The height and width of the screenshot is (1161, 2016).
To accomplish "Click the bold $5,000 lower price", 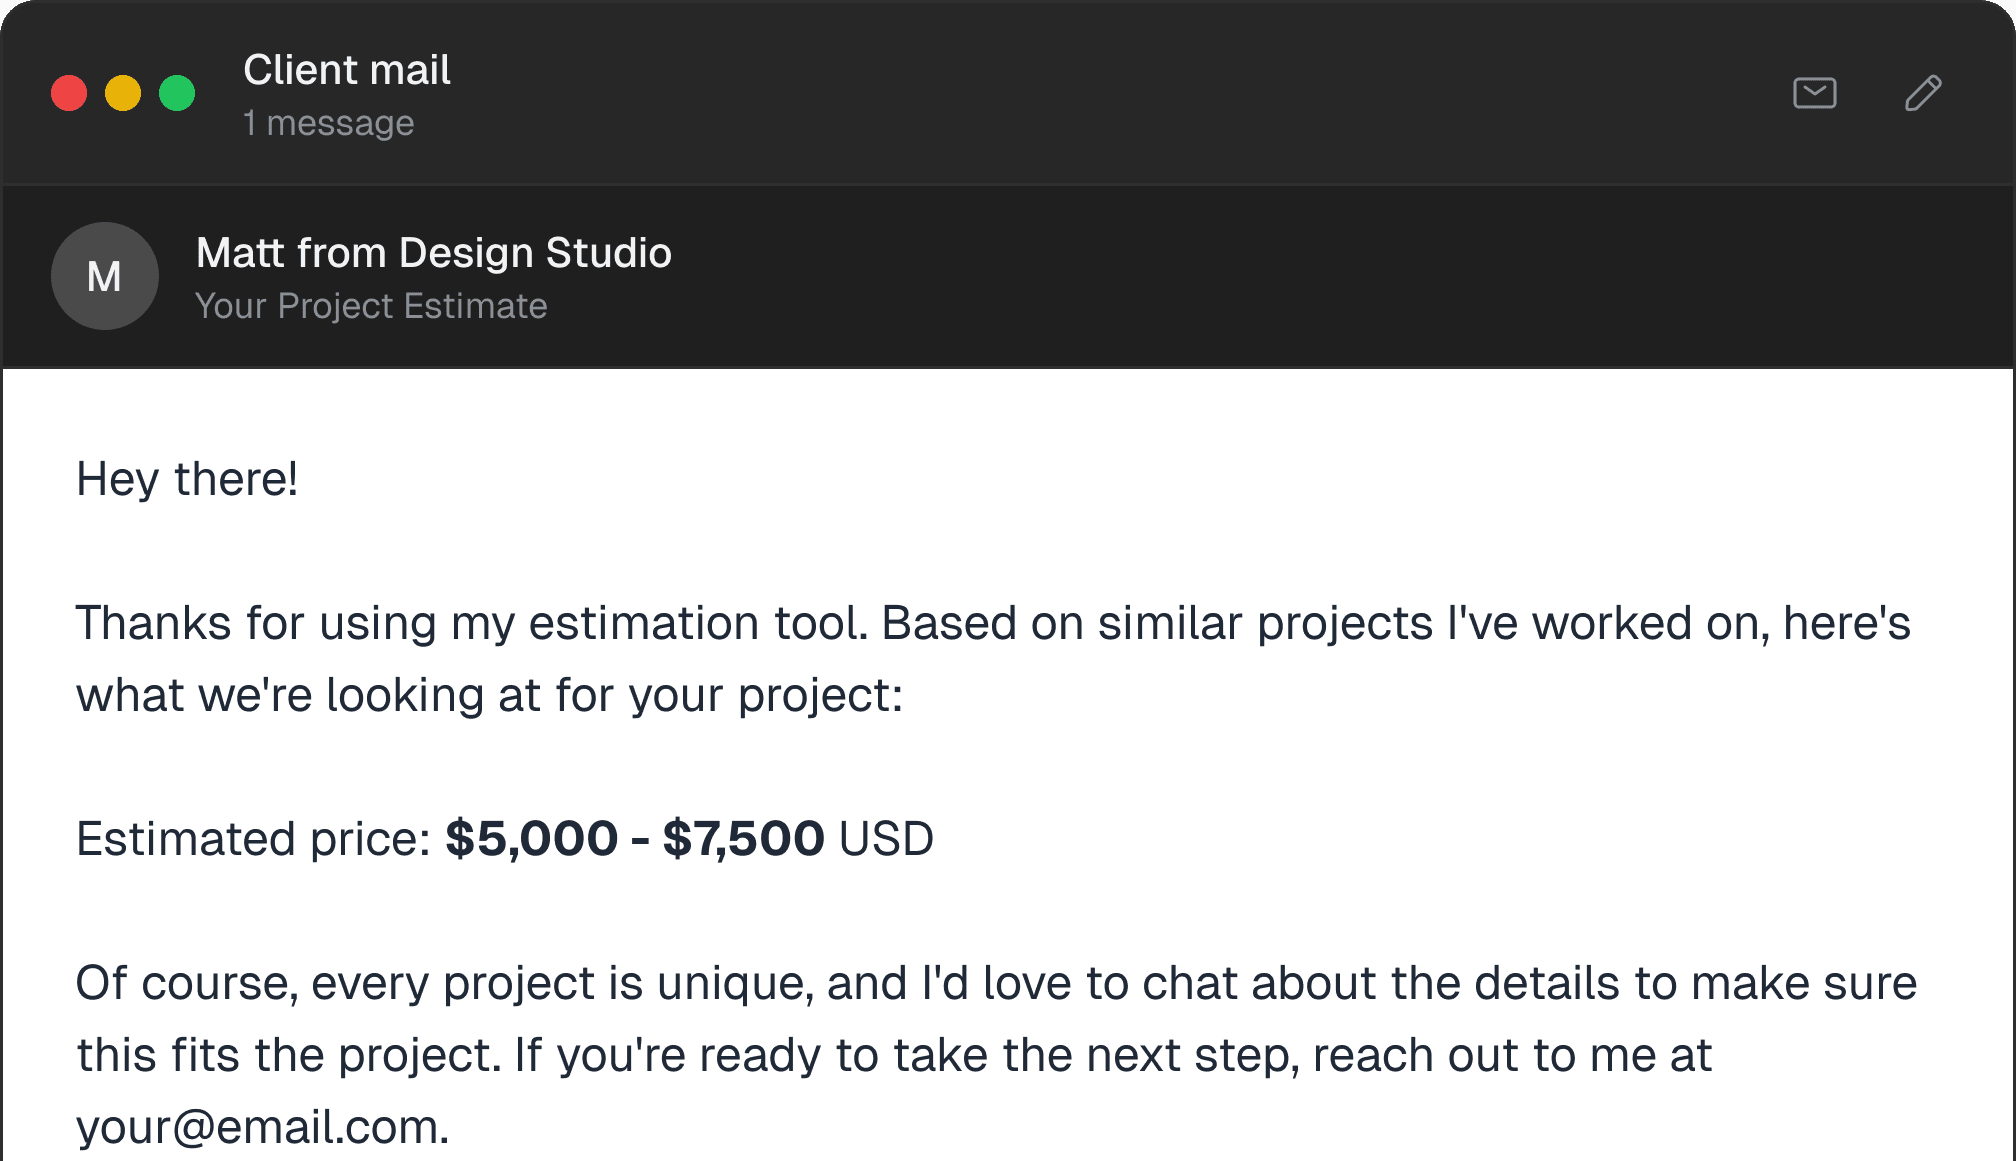I will click(531, 839).
